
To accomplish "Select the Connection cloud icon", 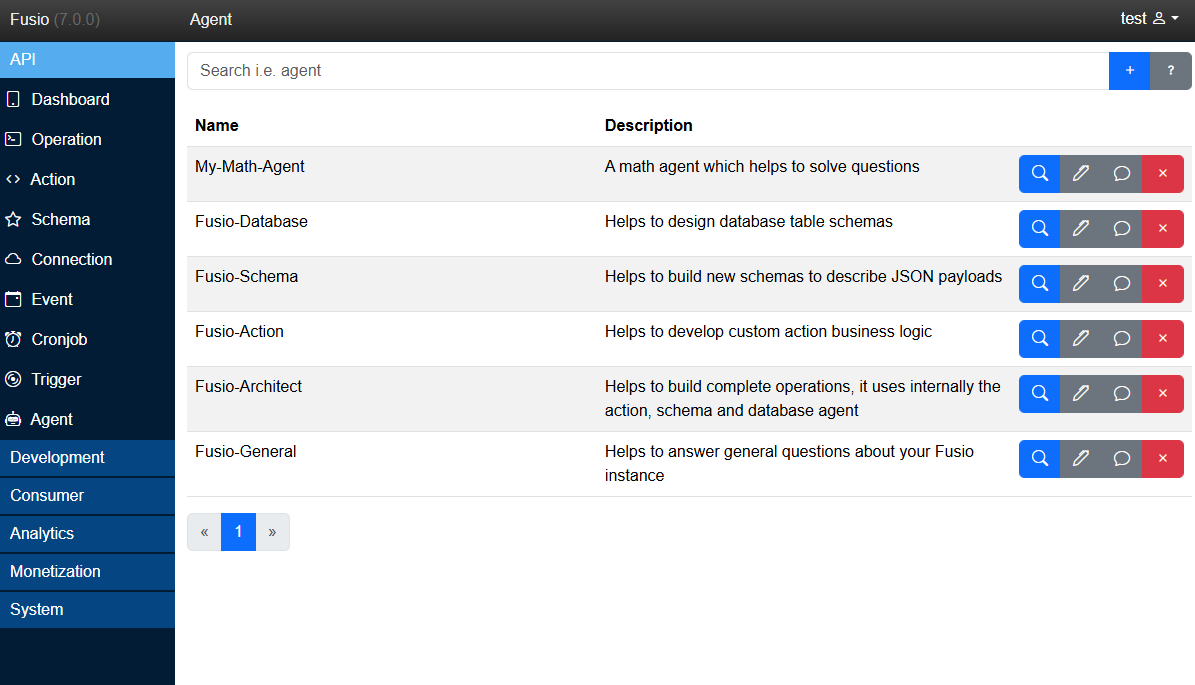I will (x=13, y=259).
